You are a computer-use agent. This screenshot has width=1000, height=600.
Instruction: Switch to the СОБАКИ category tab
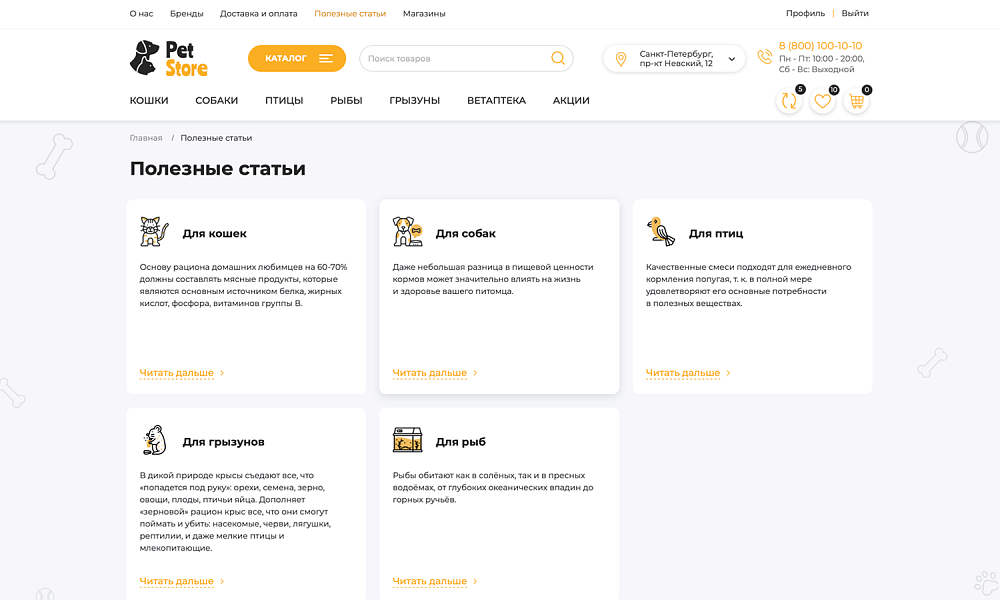click(216, 100)
